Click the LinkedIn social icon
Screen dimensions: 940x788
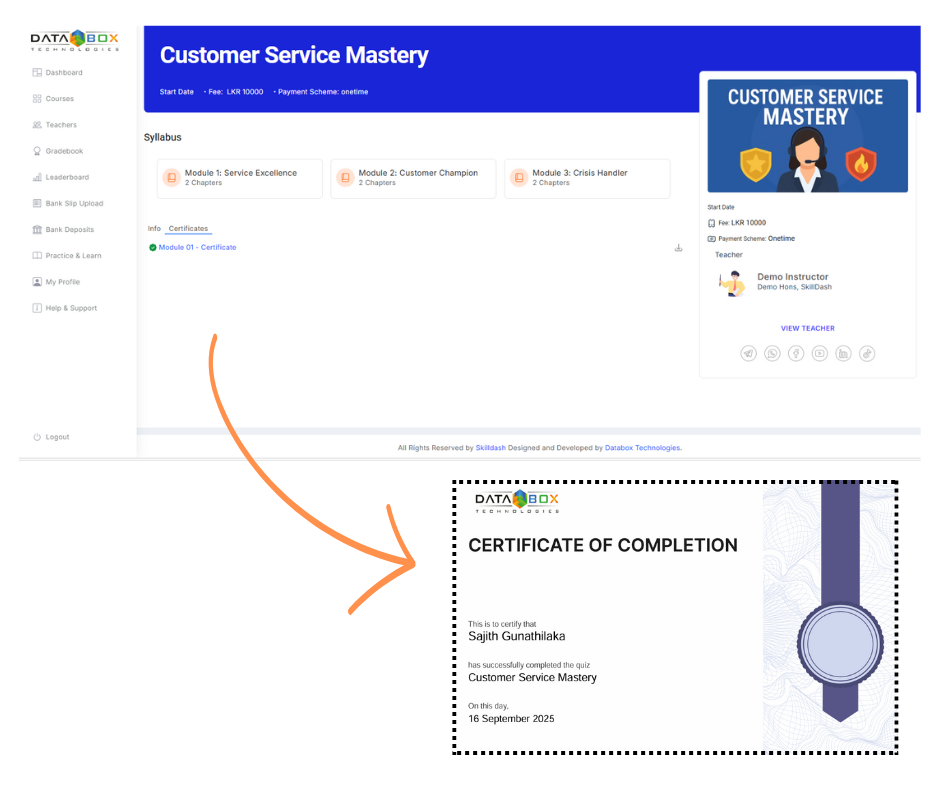pyautogui.click(x=844, y=353)
